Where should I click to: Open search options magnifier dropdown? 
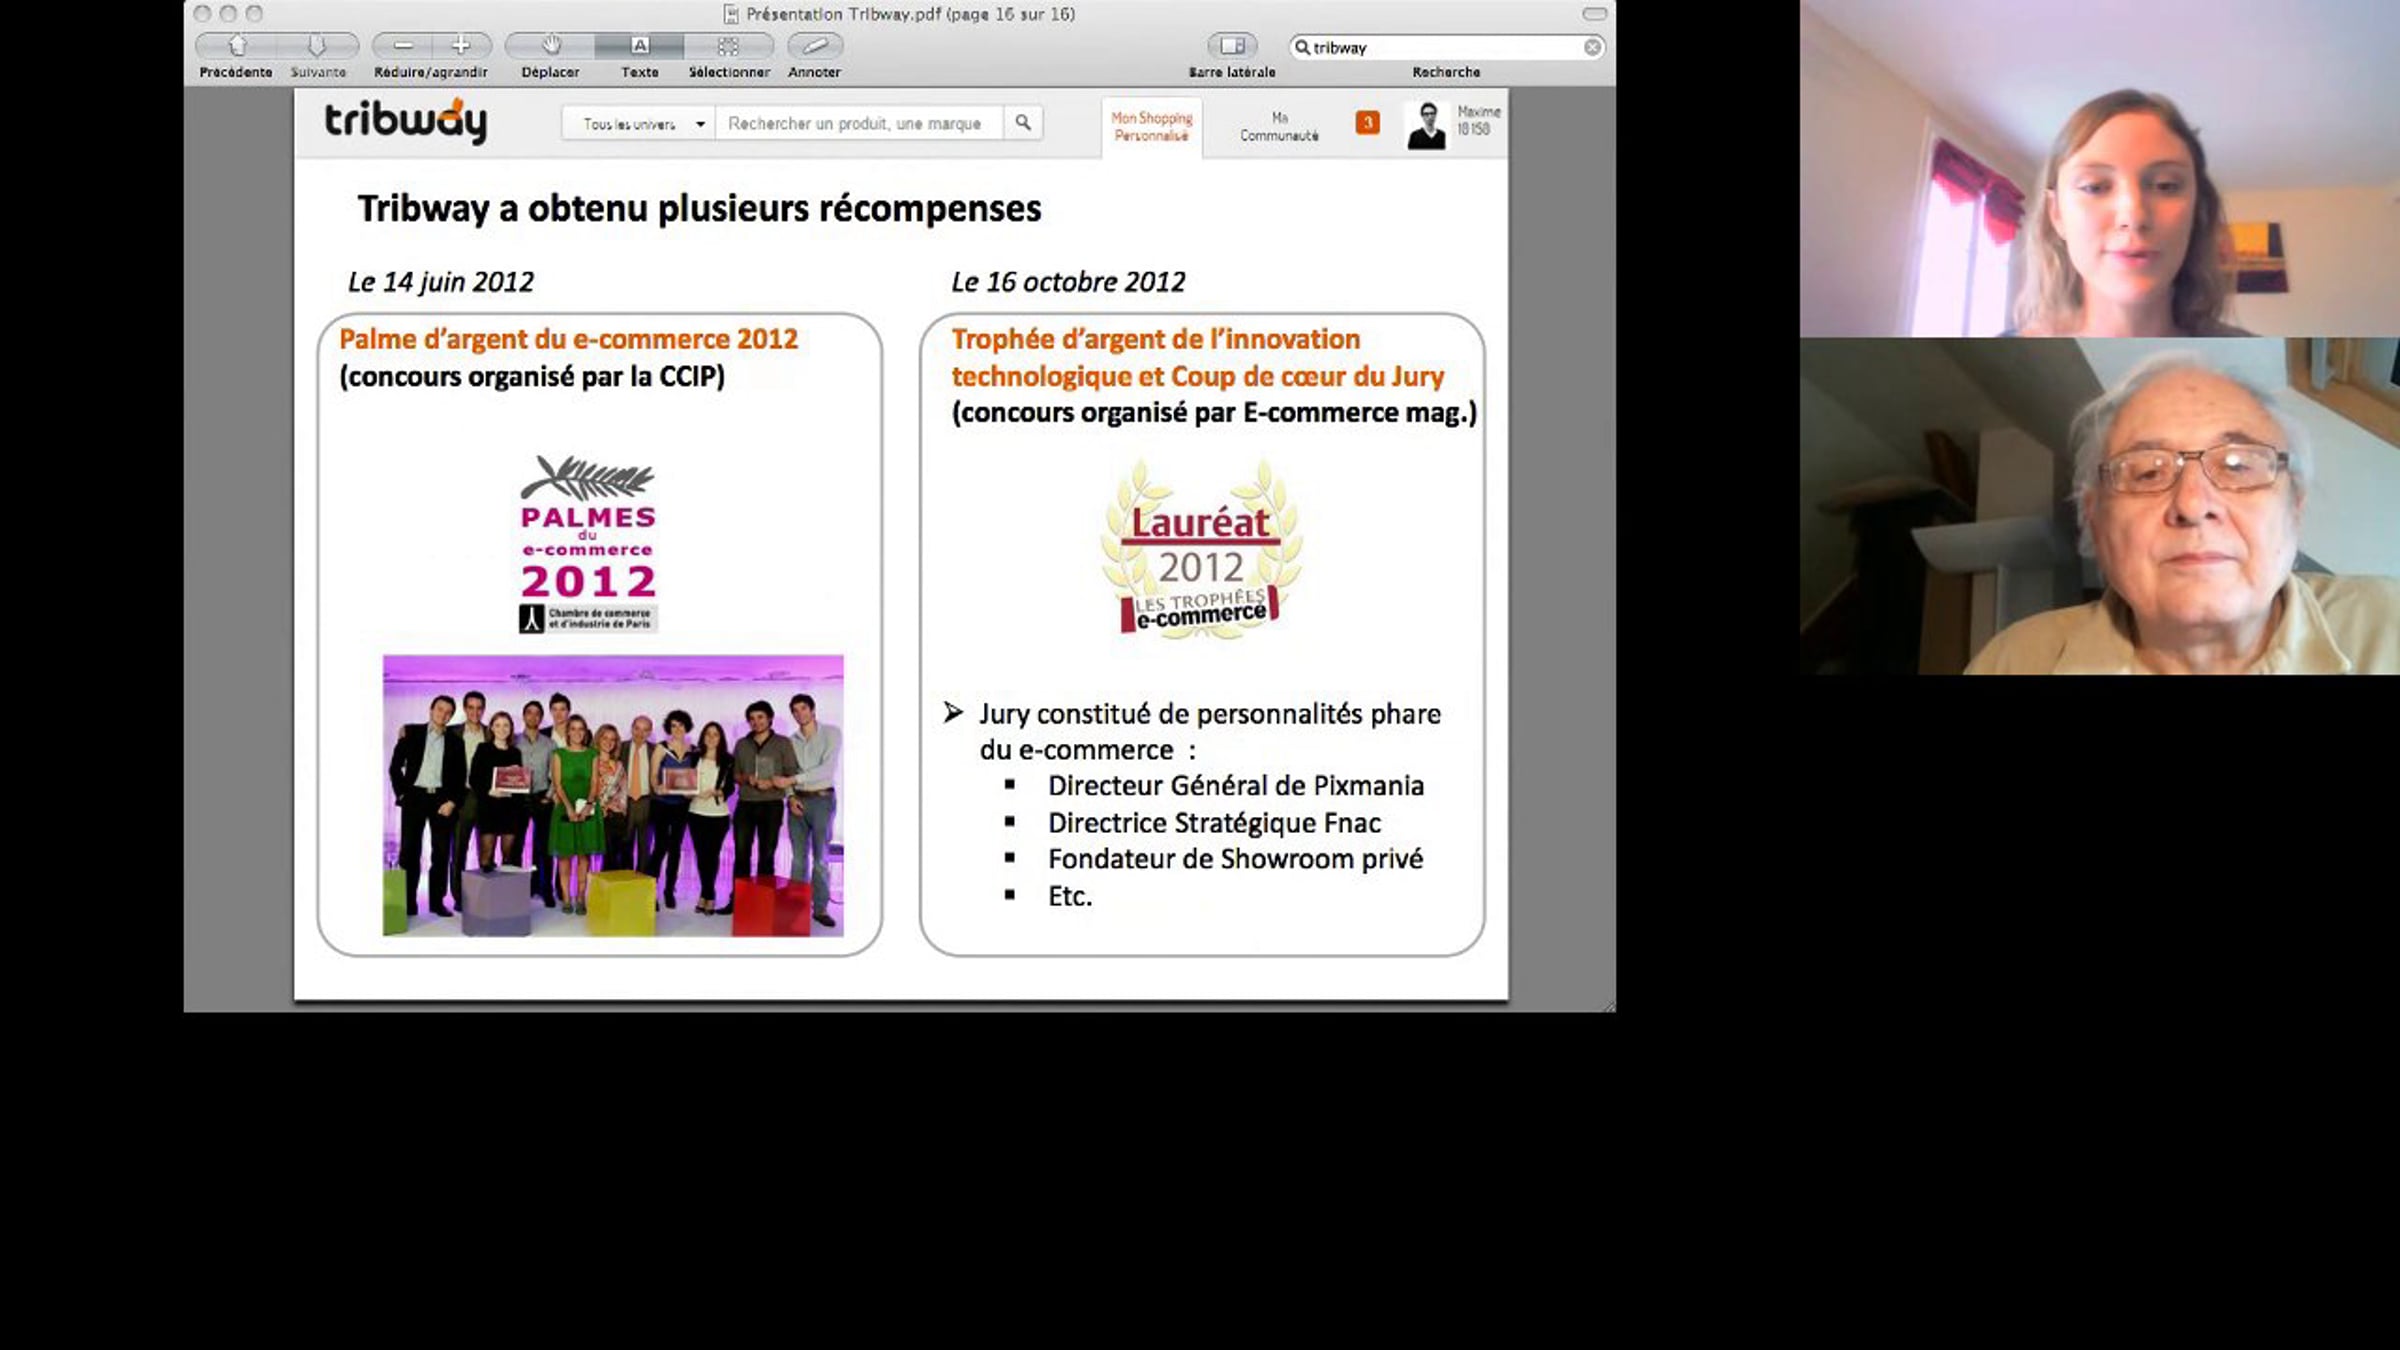click(x=1302, y=47)
